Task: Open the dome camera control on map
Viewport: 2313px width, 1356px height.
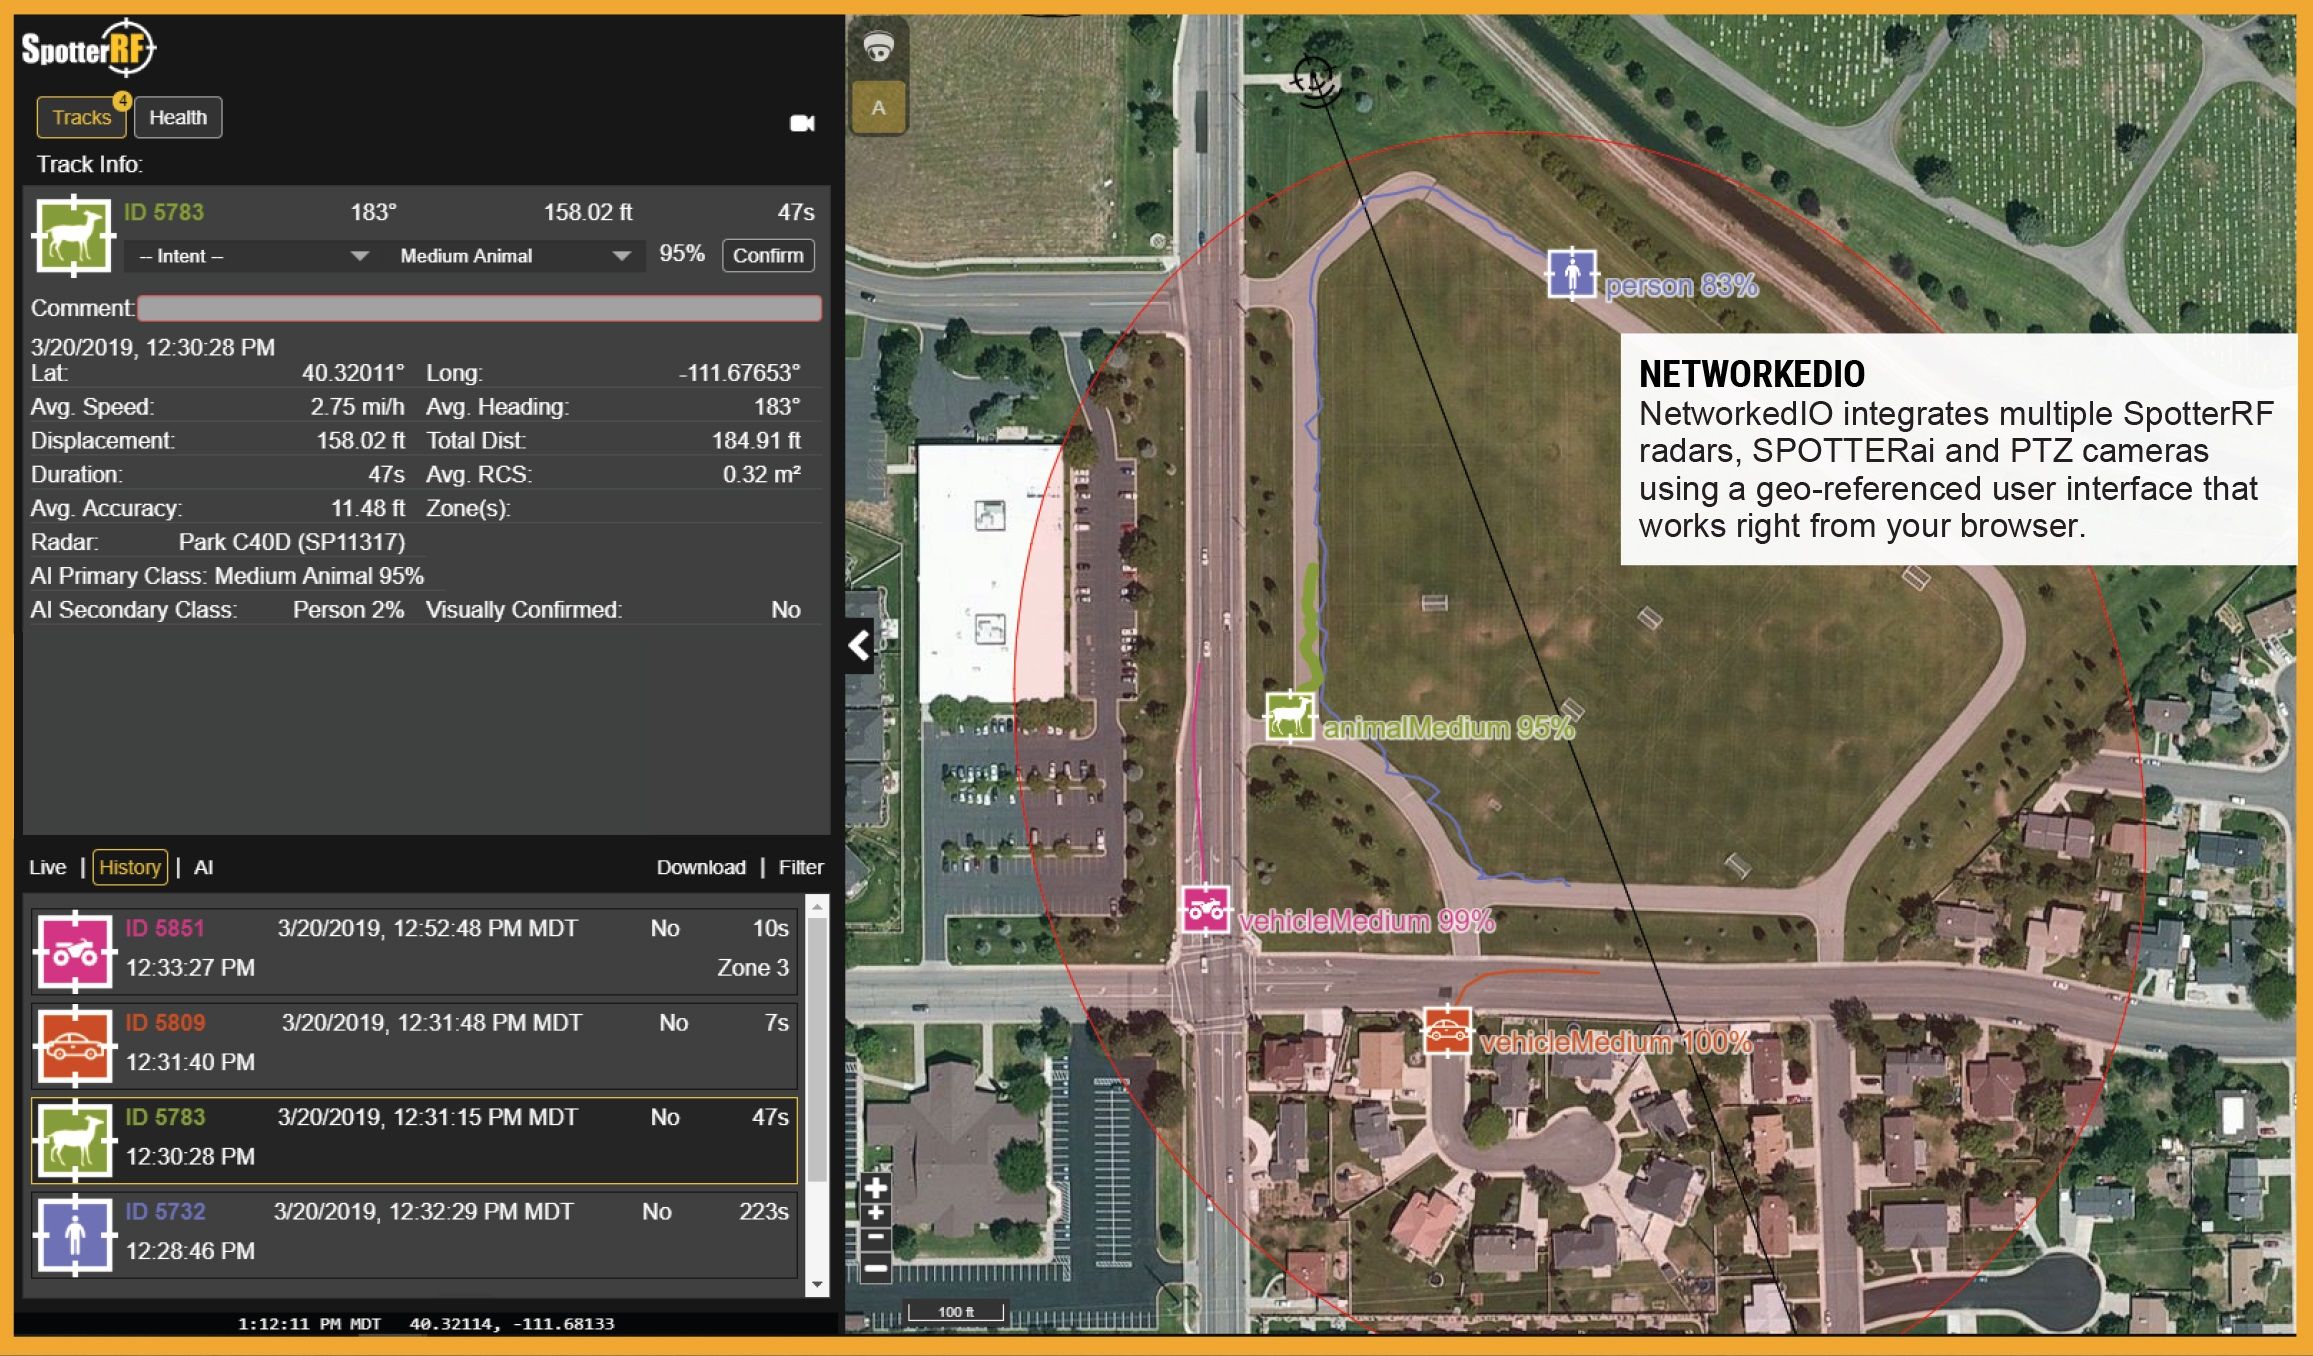Action: (877, 47)
